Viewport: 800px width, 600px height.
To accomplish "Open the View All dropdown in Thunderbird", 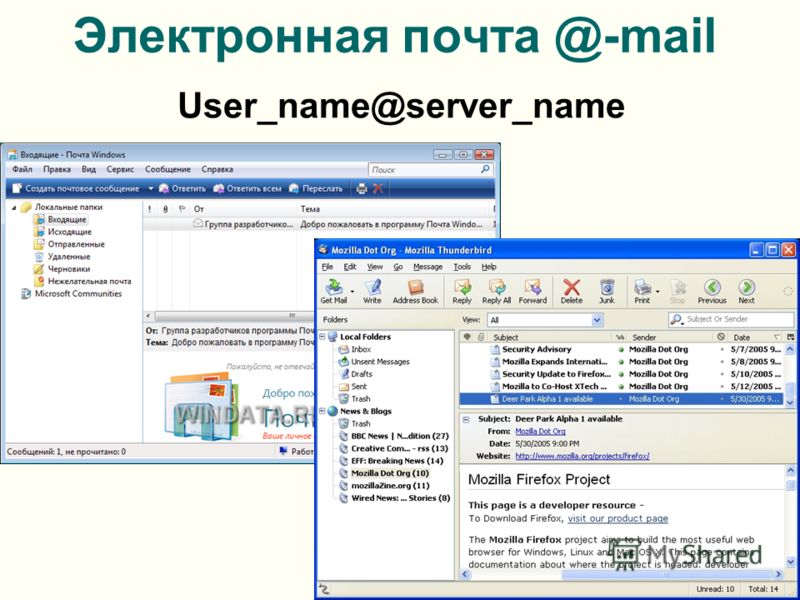I will [597, 320].
